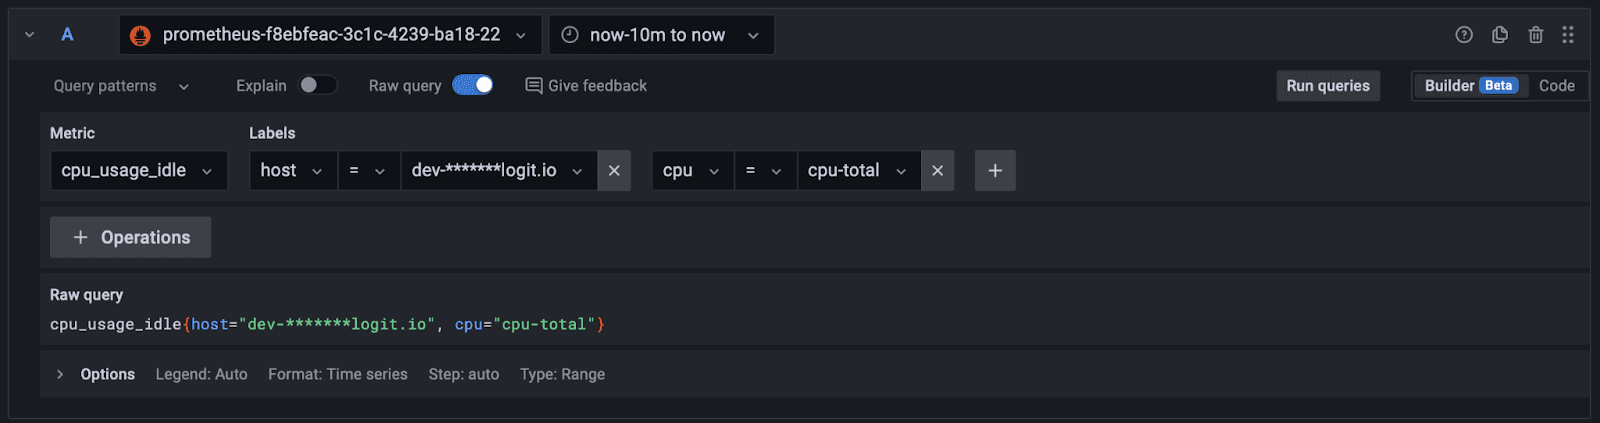Duplicate query using the copy icon
Viewport: 1600px width, 423px height.
point(1500,35)
